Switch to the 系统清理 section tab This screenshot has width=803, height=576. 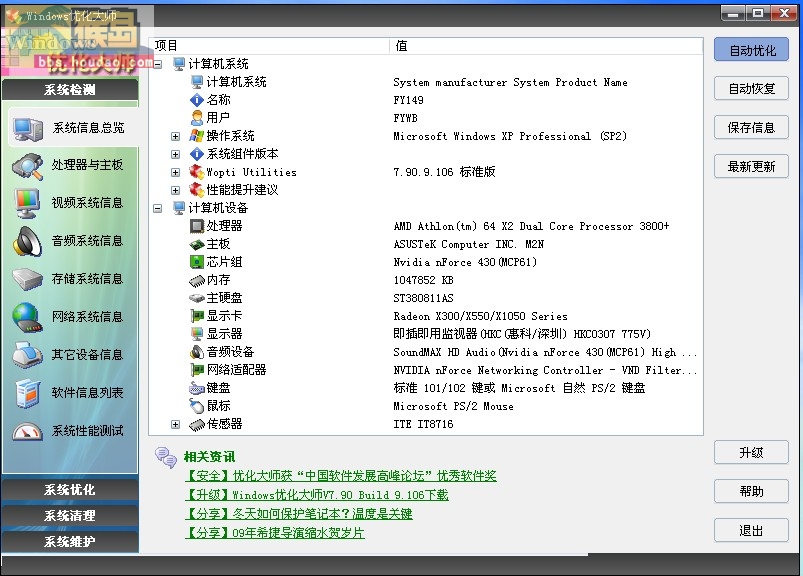click(70, 516)
